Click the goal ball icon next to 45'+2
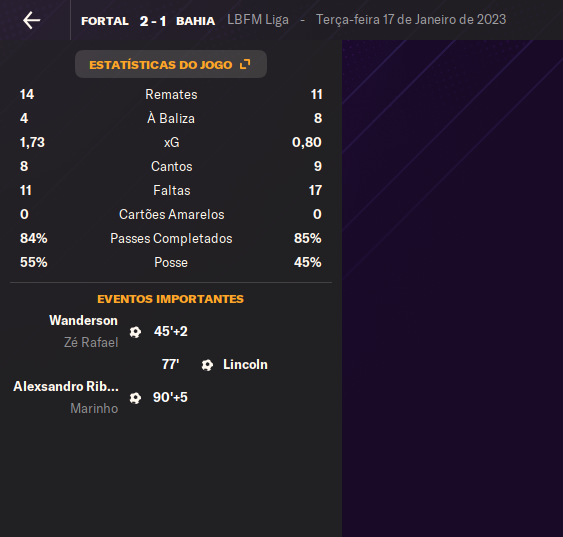This screenshot has height=537, width=563. point(135,332)
